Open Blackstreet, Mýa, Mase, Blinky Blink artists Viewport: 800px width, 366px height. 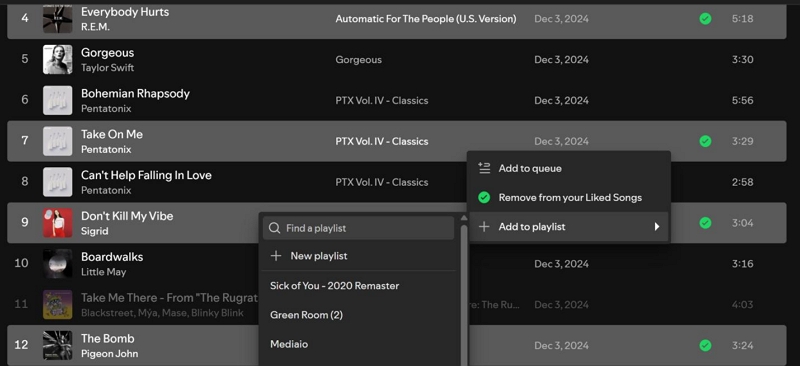(162, 313)
